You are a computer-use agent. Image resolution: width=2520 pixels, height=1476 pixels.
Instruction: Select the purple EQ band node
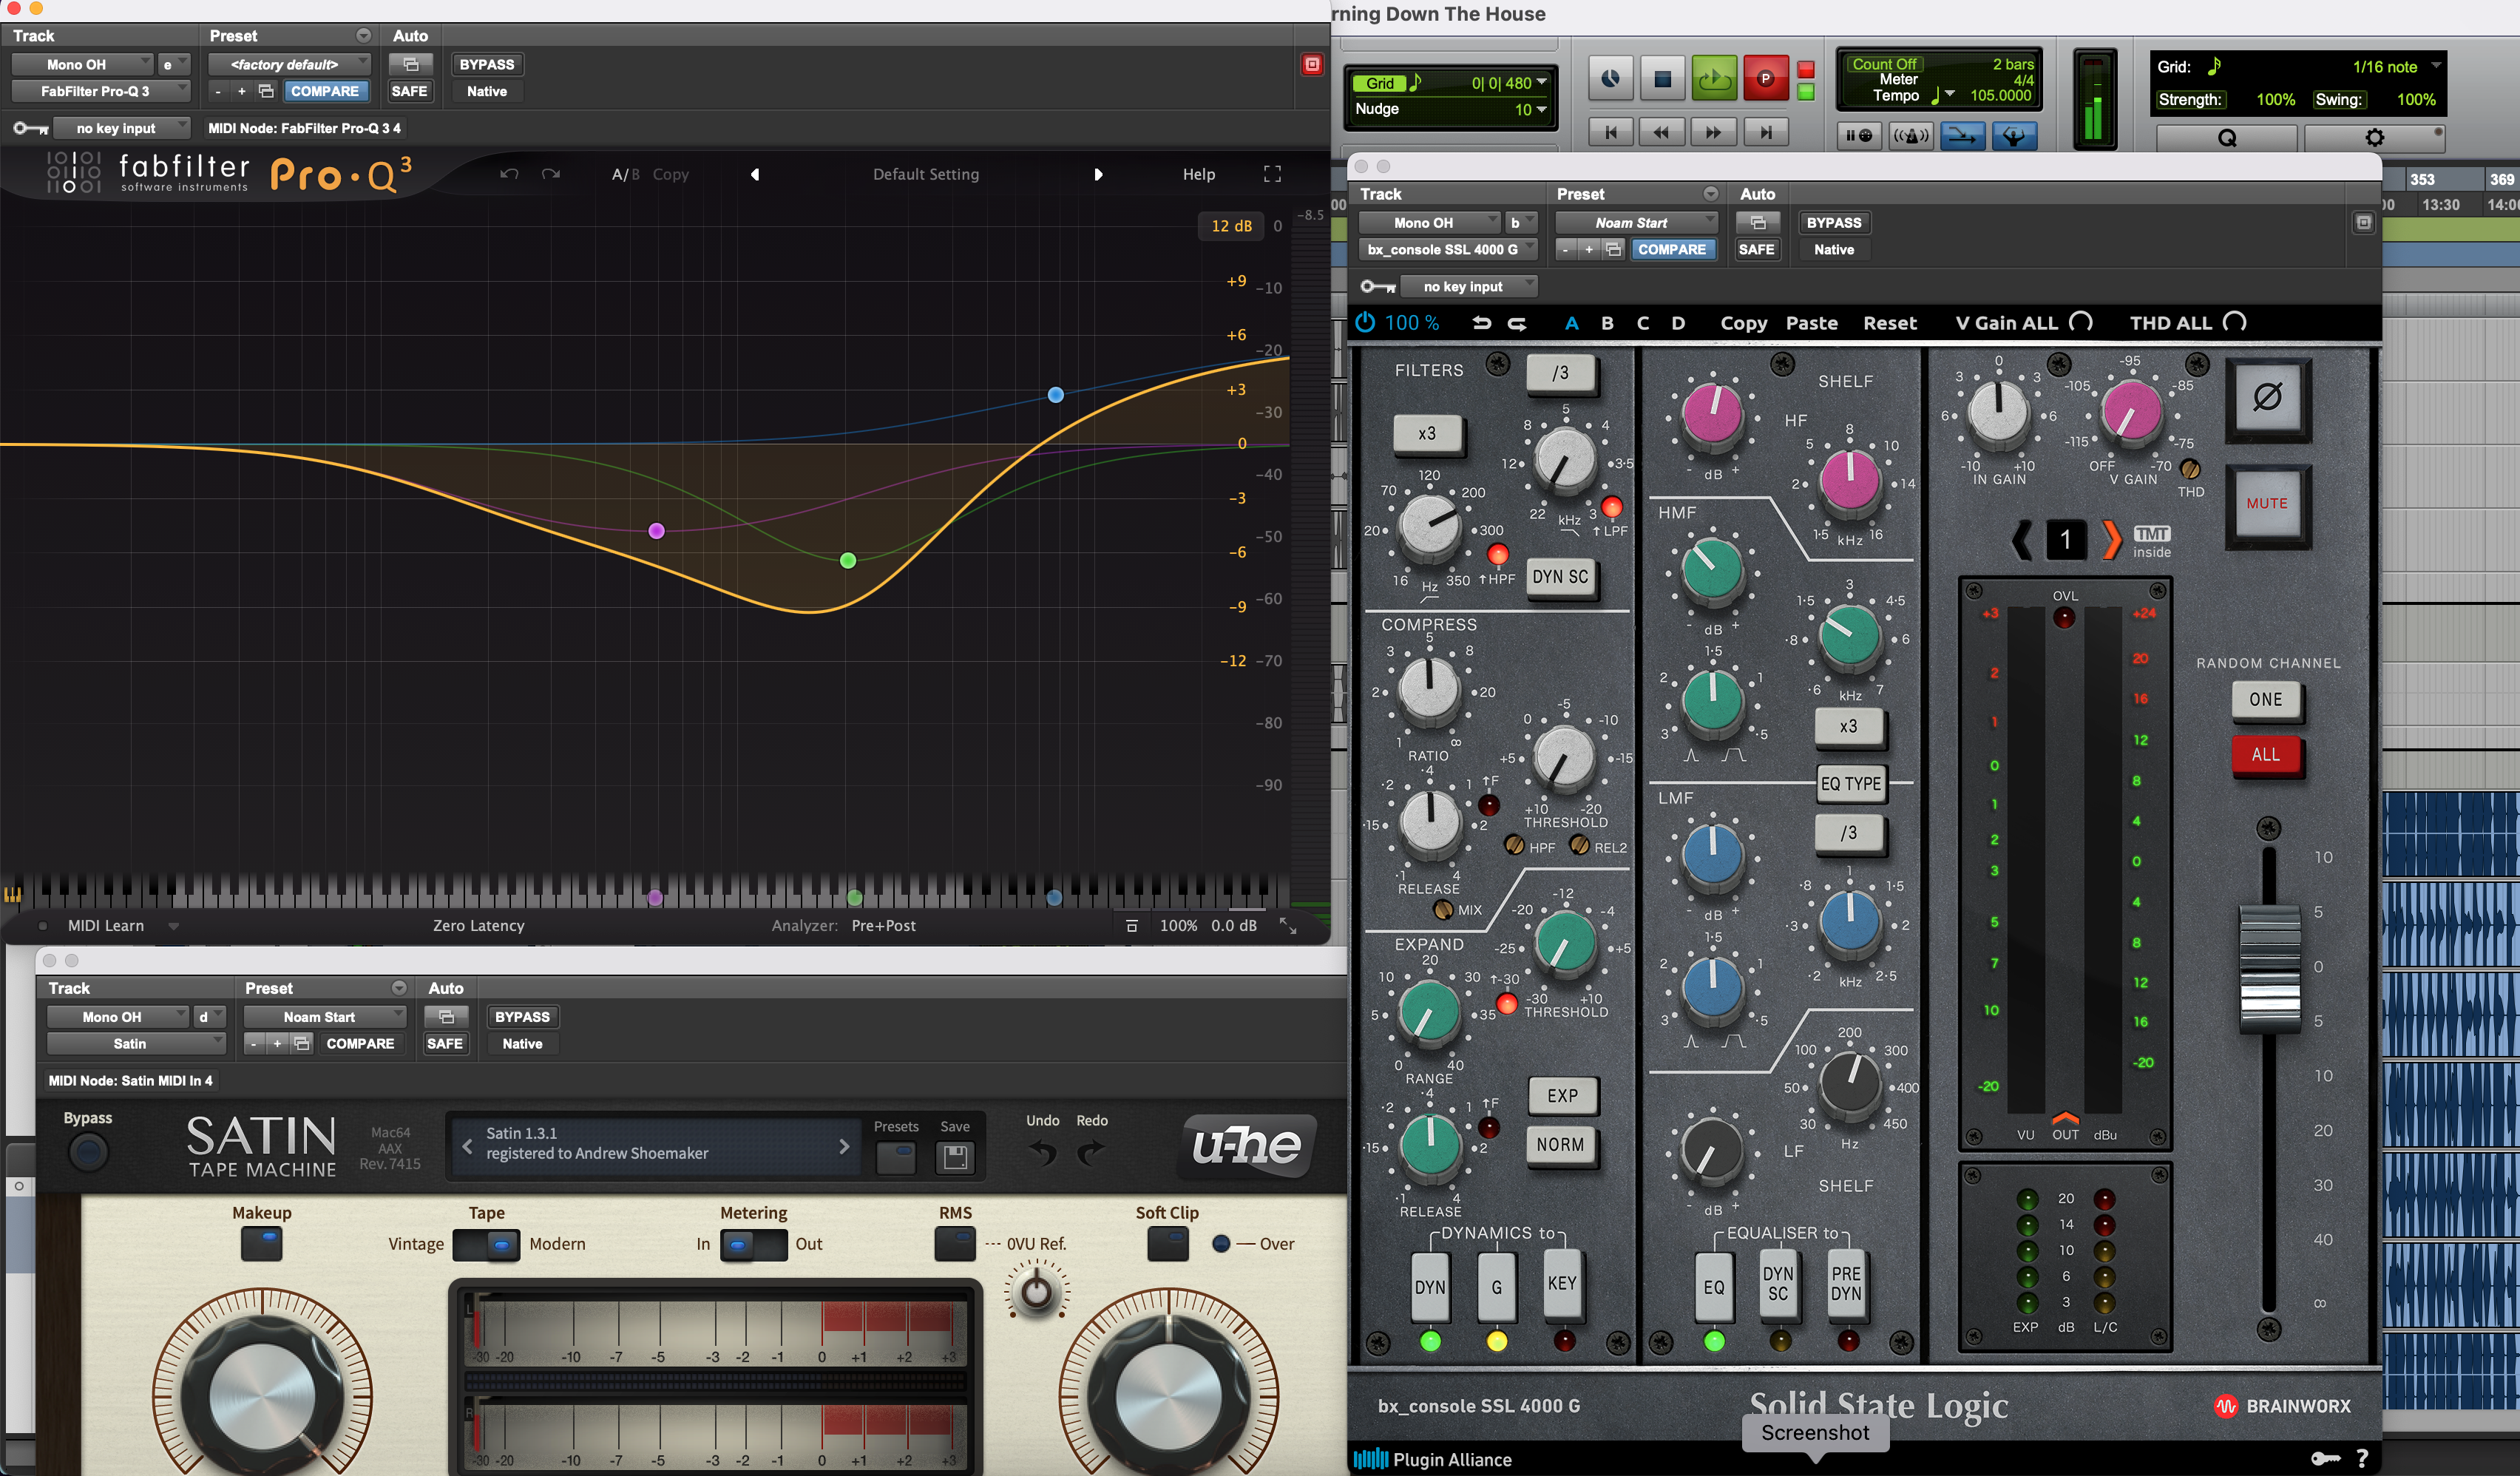[x=656, y=531]
